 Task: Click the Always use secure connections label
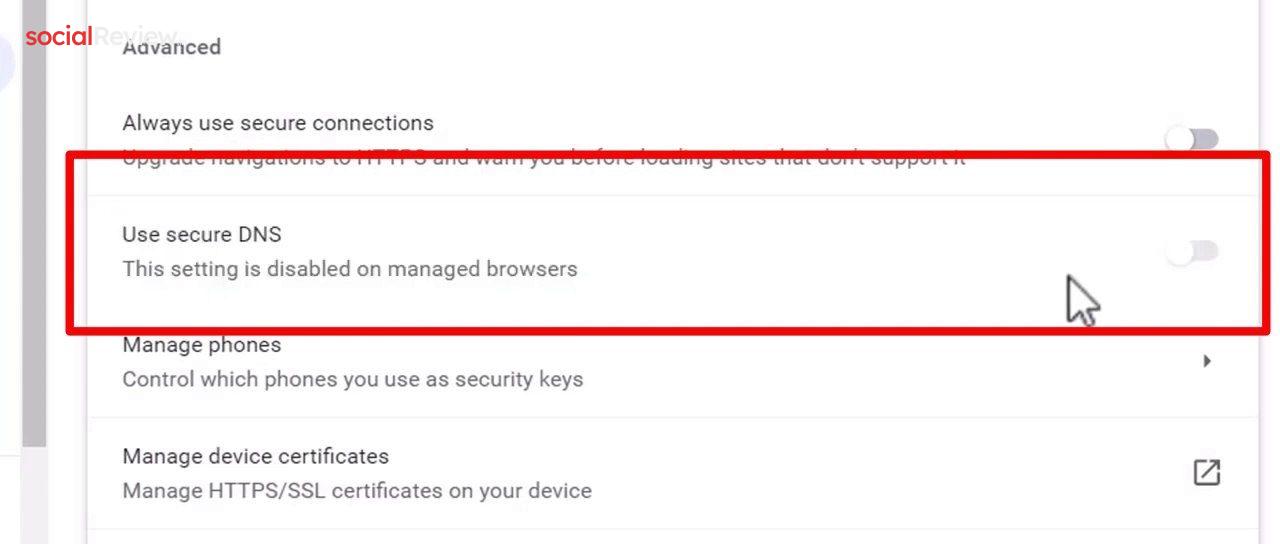(x=277, y=123)
